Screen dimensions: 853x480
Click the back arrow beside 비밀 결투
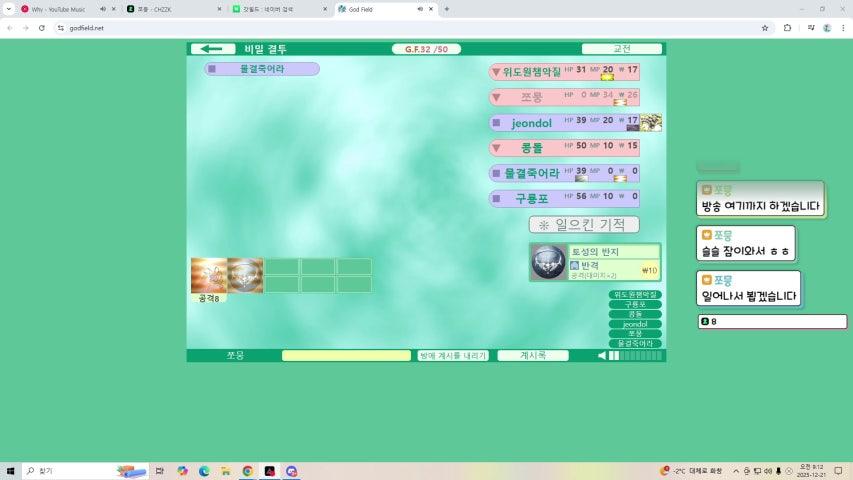(211, 49)
